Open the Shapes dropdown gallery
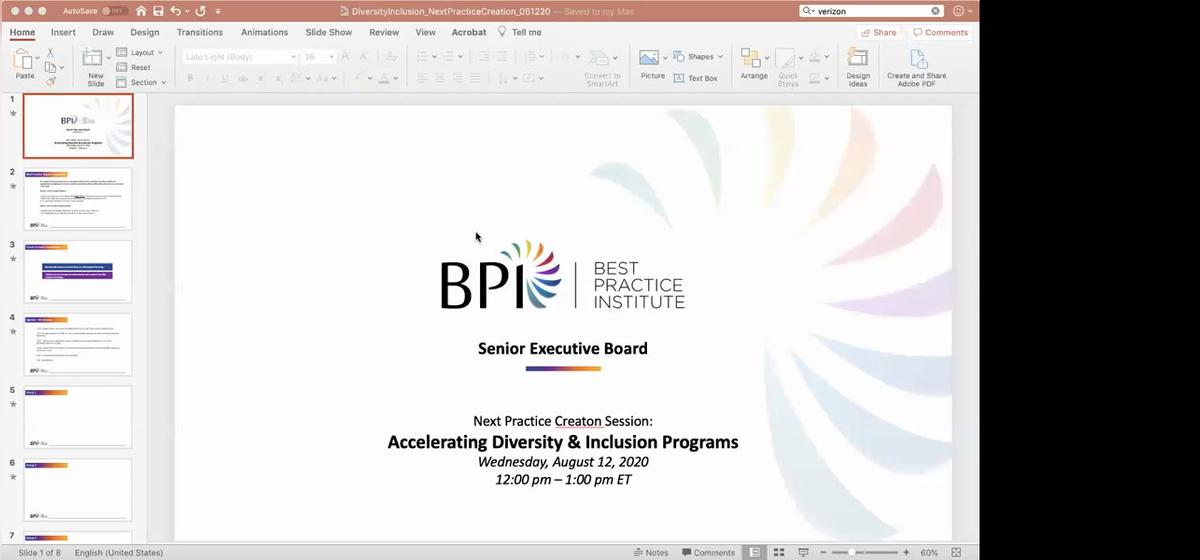 tap(698, 57)
